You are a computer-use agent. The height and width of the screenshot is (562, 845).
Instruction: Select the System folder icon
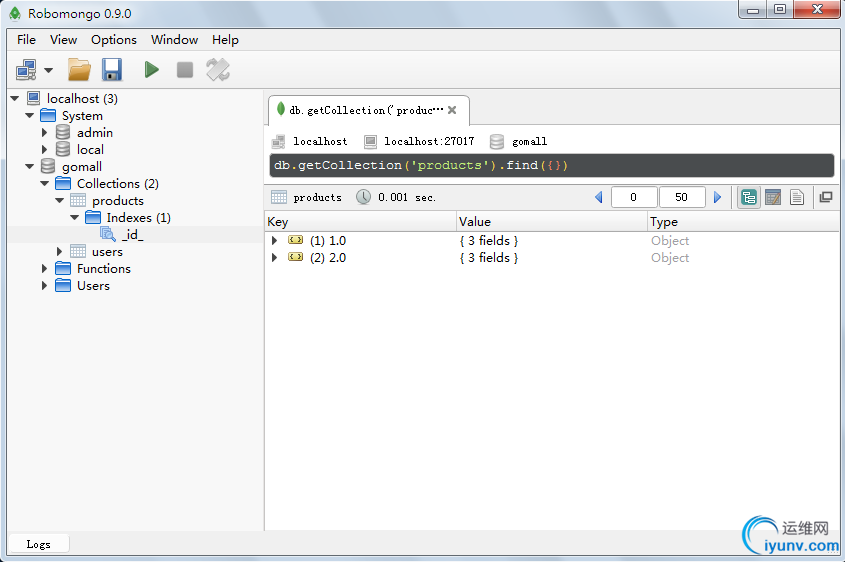coord(48,115)
